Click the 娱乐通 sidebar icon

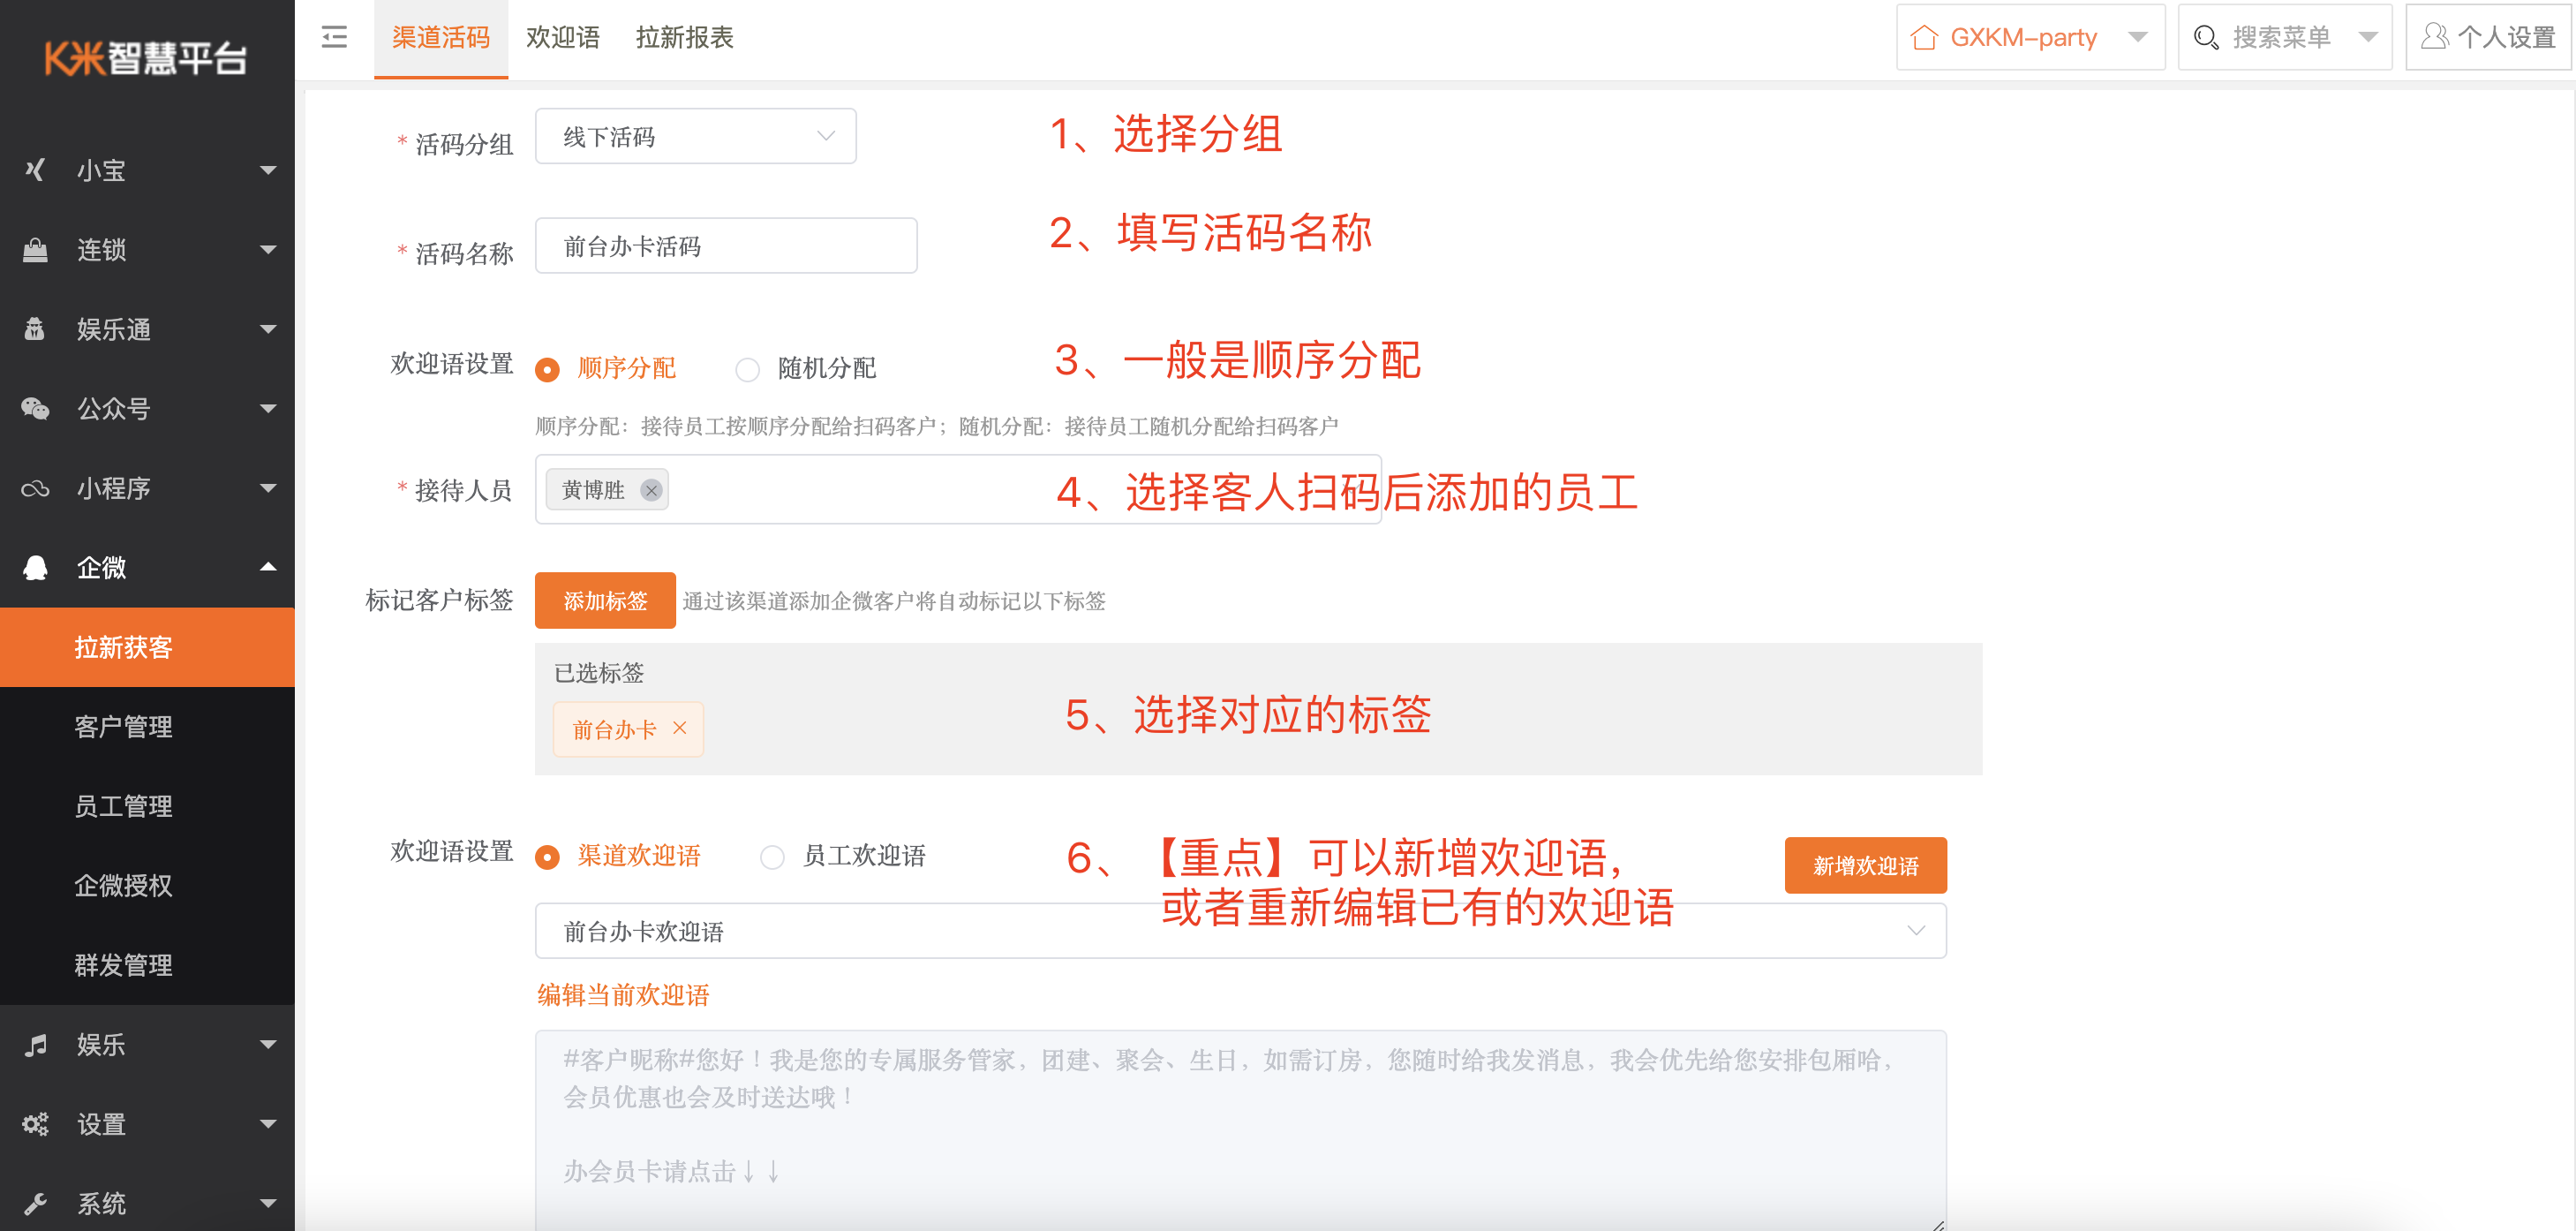coord(36,329)
